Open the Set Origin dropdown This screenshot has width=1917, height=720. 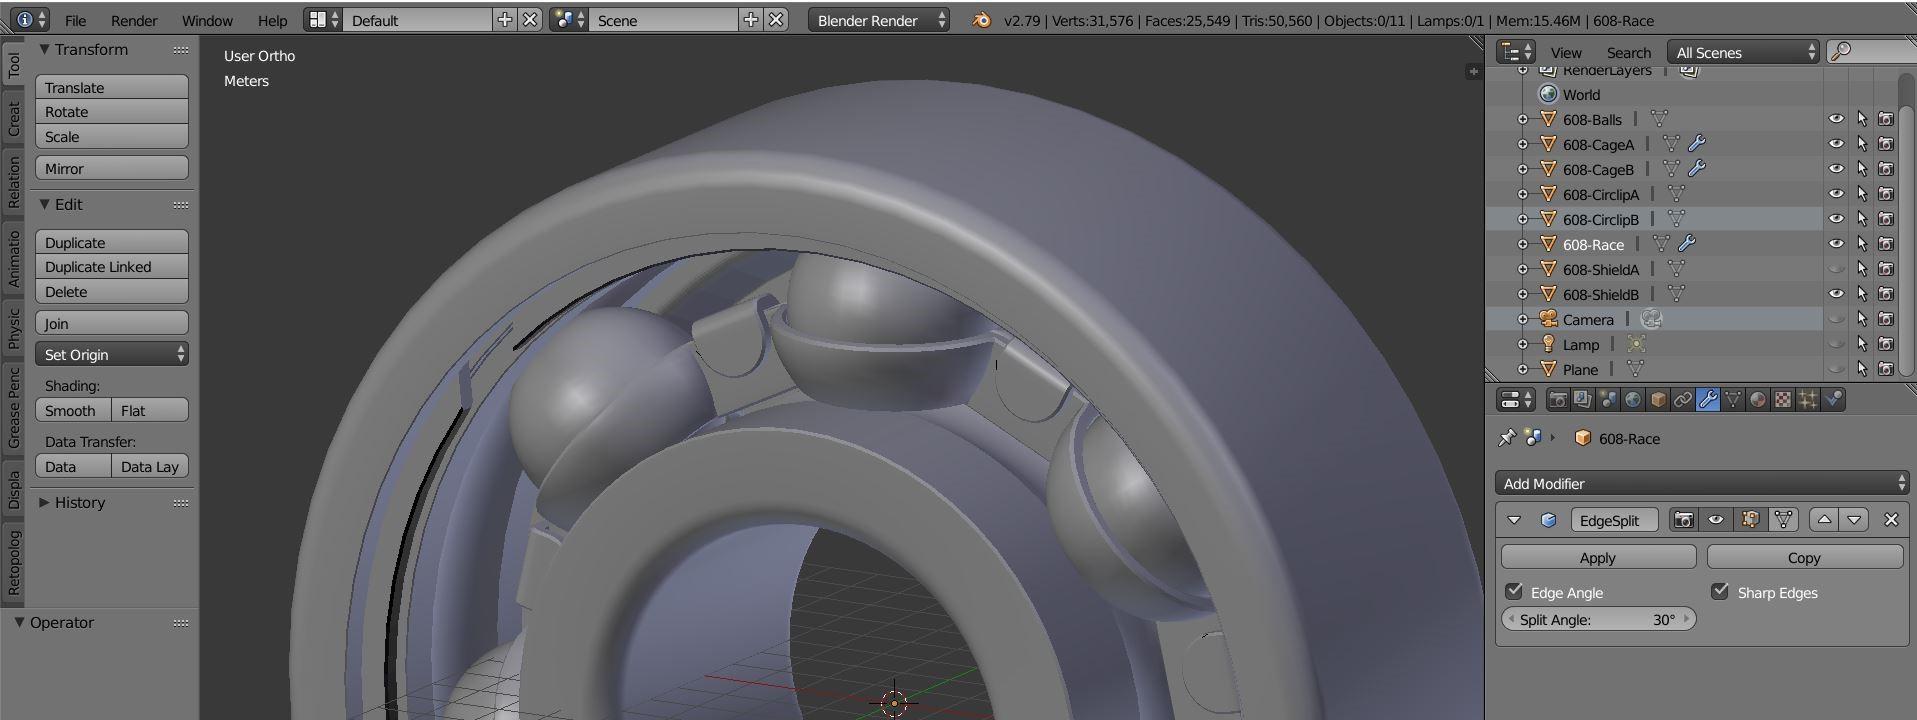112,354
